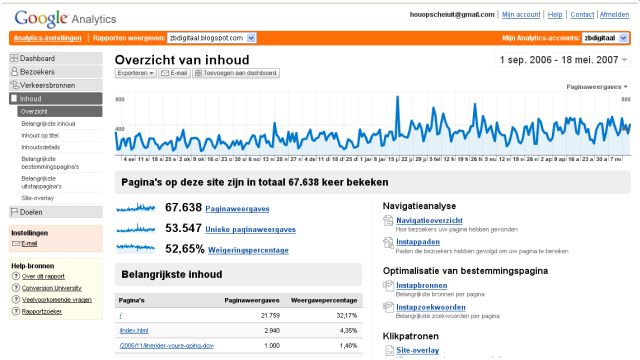Open Belangrijkste bestemmingspagina's in sidebar
The image size is (640, 360).
click(x=50, y=163)
